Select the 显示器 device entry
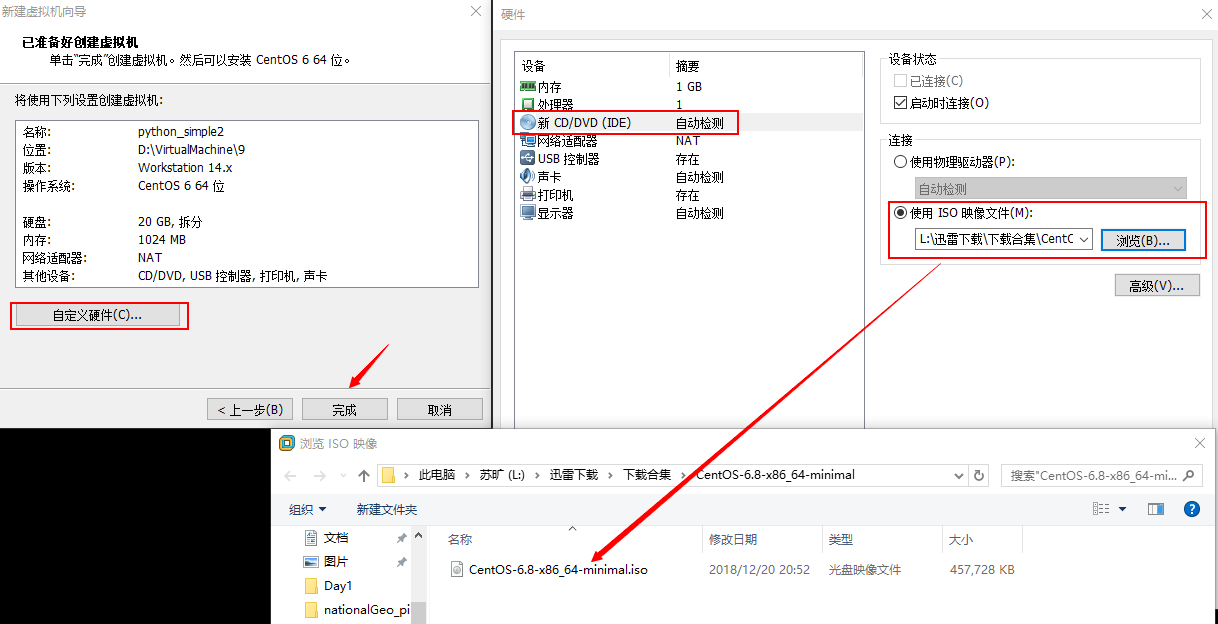1218x624 pixels. point(549,212)
